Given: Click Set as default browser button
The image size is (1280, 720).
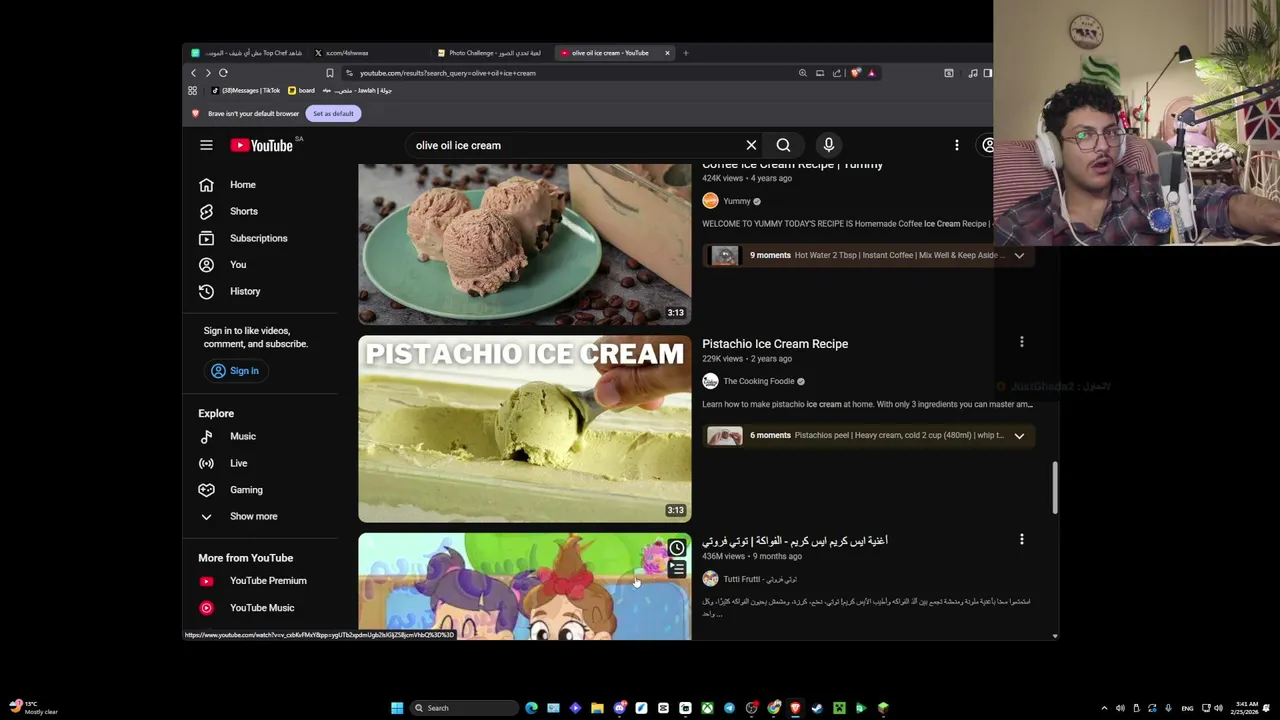Looking at the screenshot, I should [x=333, y=113].
